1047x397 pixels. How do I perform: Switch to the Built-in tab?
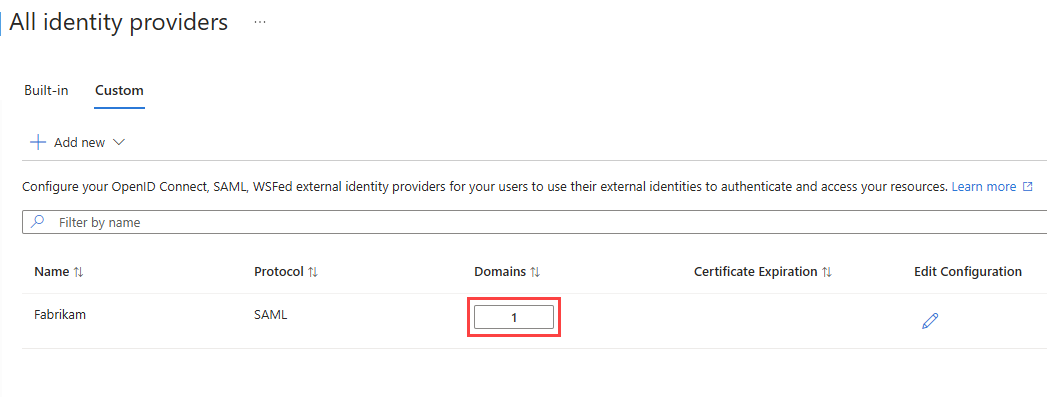[x=46, y=90]
